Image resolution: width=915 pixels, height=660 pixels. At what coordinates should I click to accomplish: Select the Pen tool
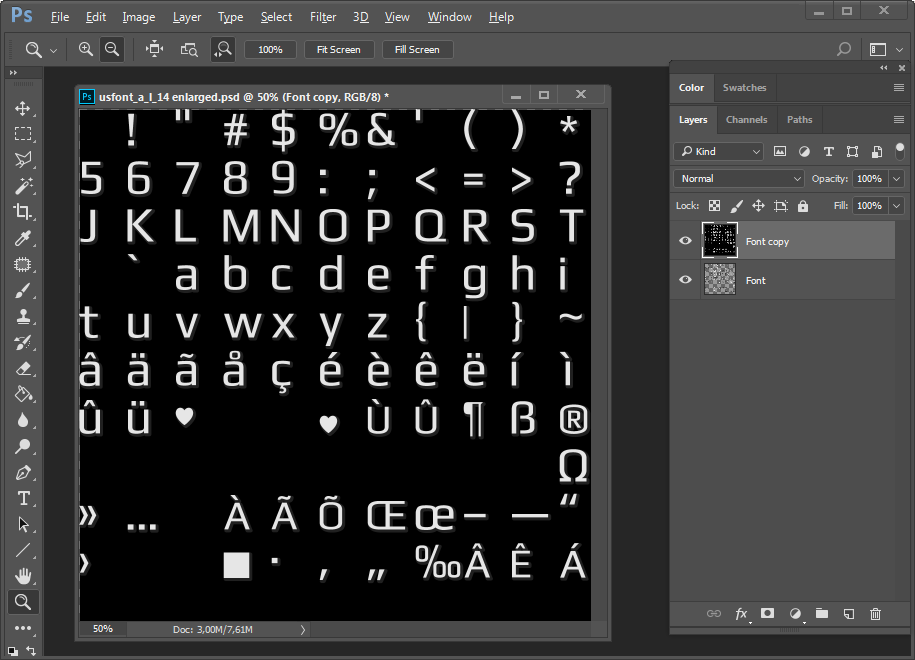[23, 472]
